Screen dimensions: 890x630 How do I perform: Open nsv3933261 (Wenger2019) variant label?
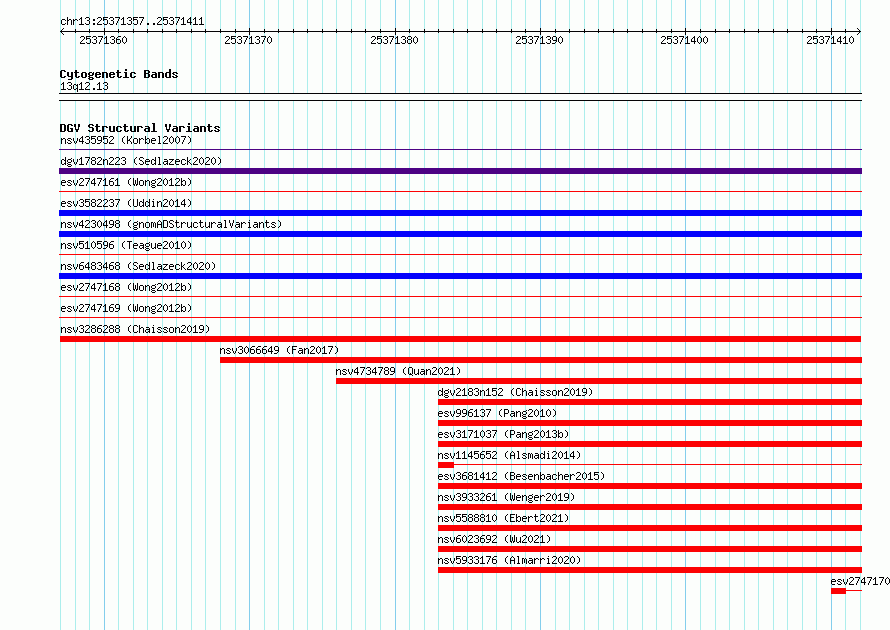(x=506, y=497)
